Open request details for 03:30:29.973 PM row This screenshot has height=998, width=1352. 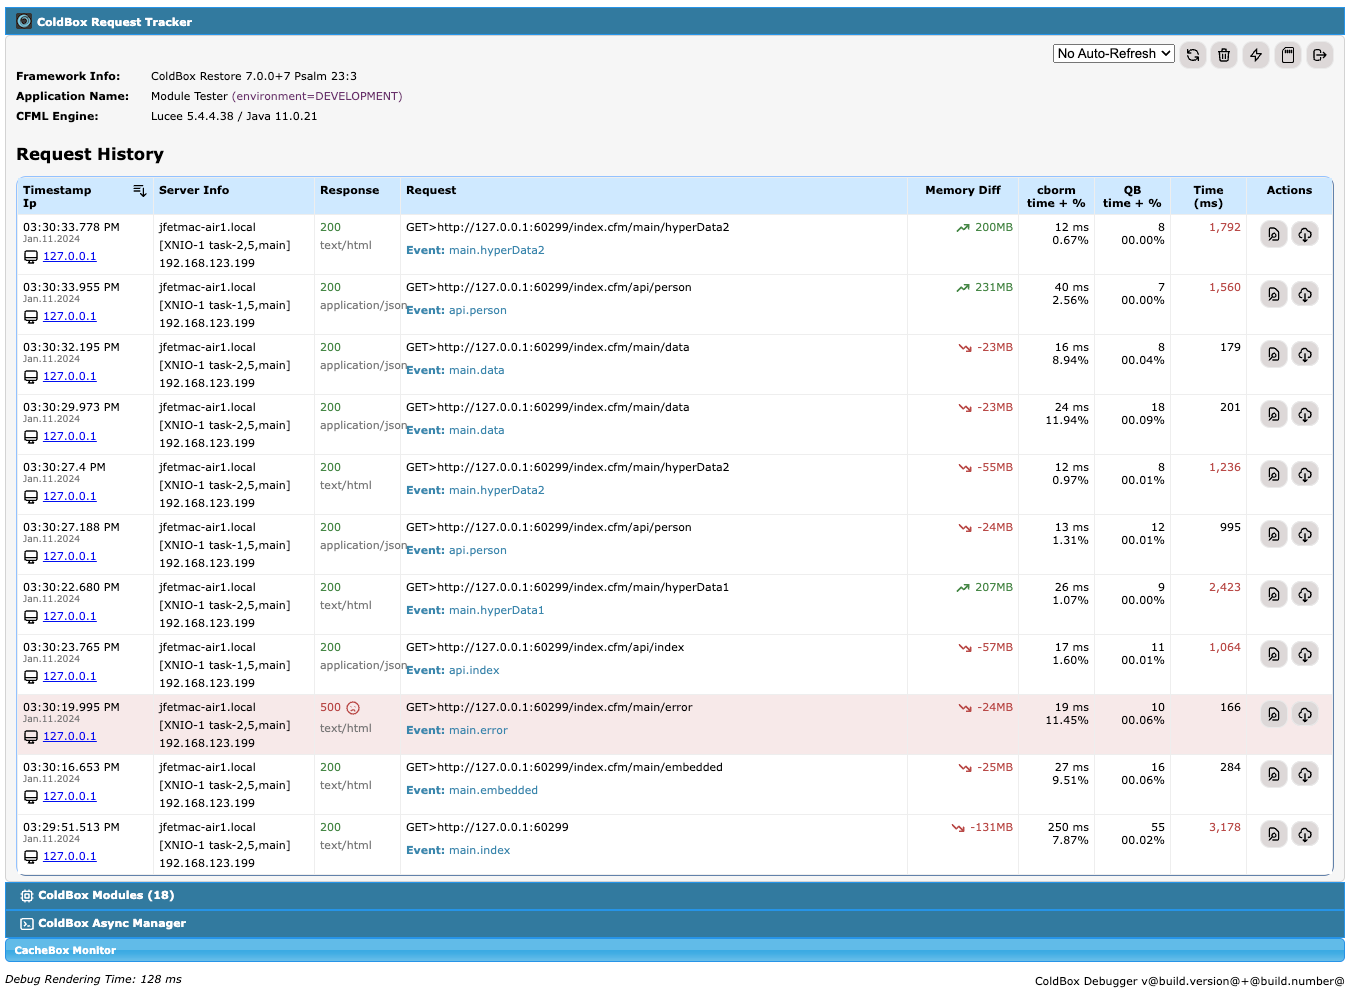(x=1273, y=415)
